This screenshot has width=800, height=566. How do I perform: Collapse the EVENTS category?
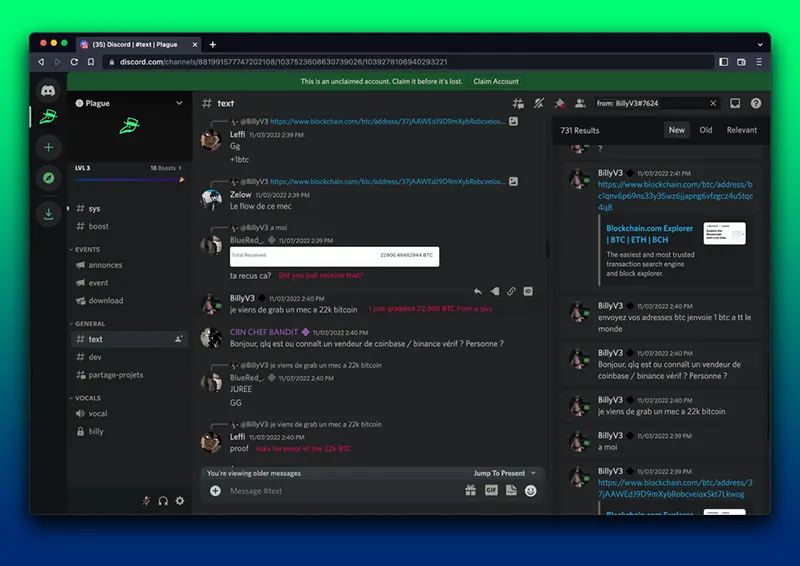[85, 250]
